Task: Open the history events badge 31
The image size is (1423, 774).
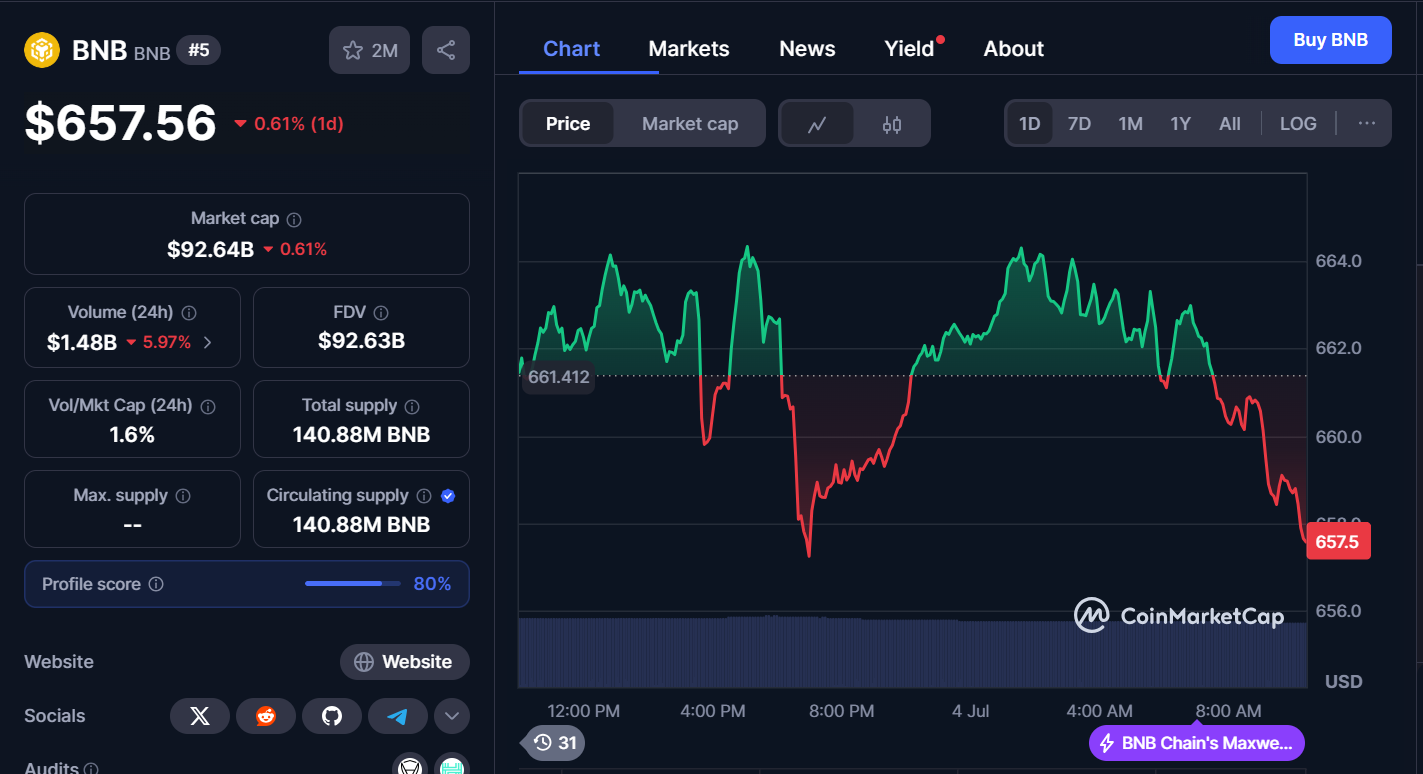Action: [x=553, y=743]
